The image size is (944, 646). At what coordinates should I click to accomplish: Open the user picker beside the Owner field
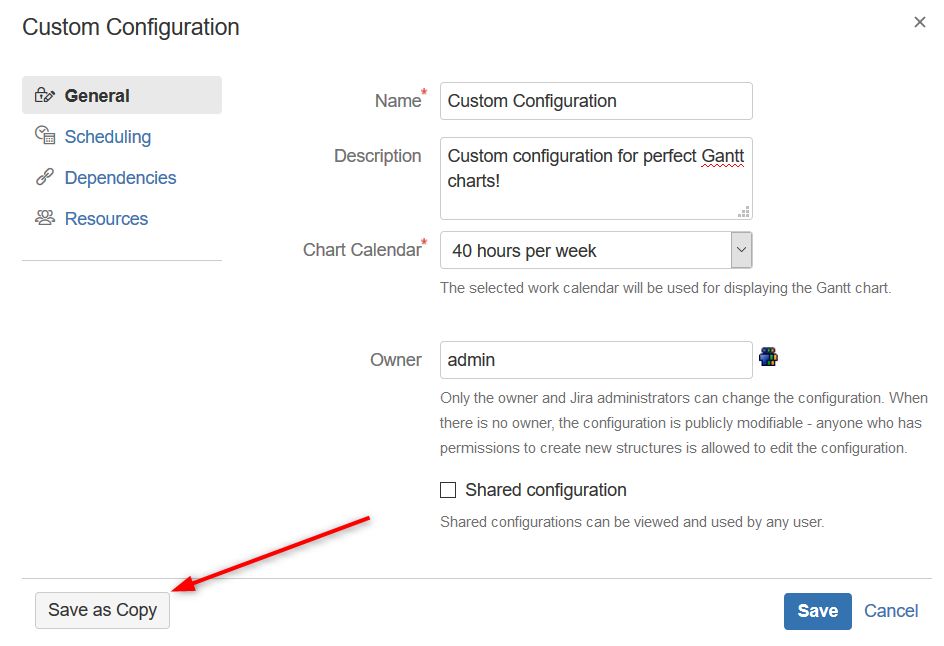[x=768, y=355]
